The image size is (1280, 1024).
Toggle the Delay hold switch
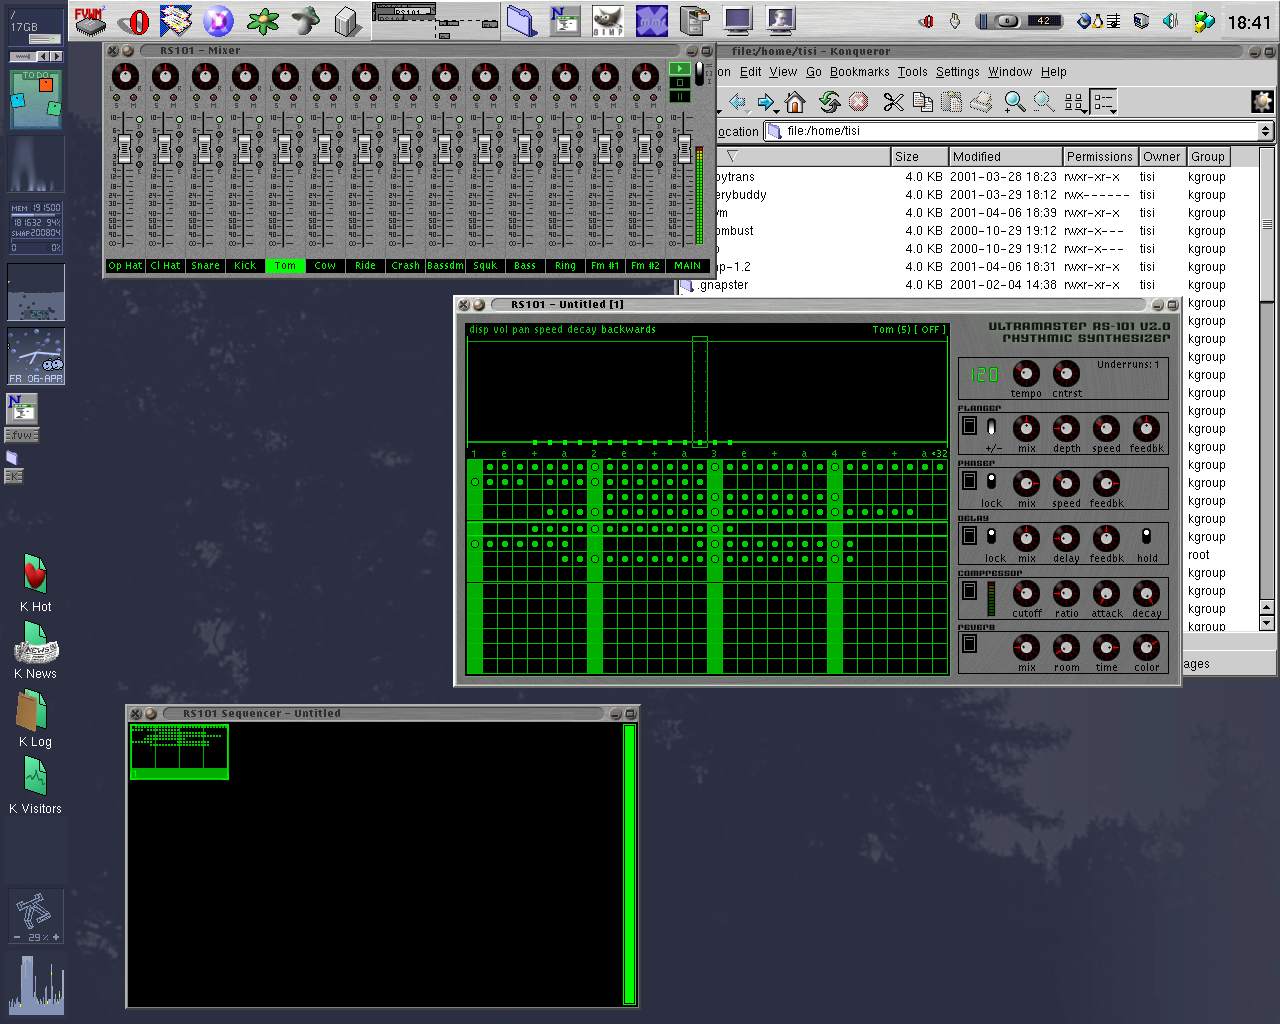(1146, 537)
